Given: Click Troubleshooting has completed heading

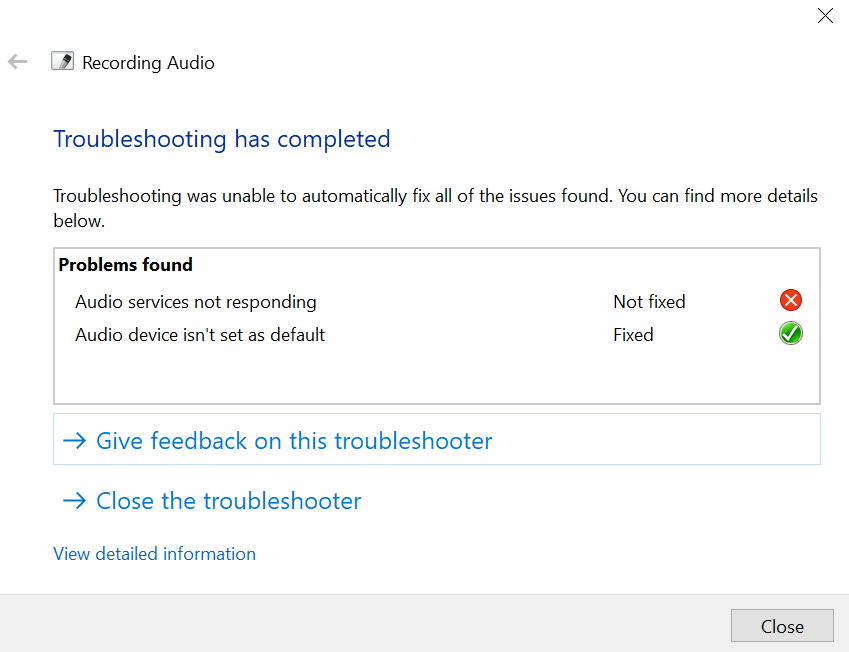Looking at the screenshot, I should tap(221, 139).
